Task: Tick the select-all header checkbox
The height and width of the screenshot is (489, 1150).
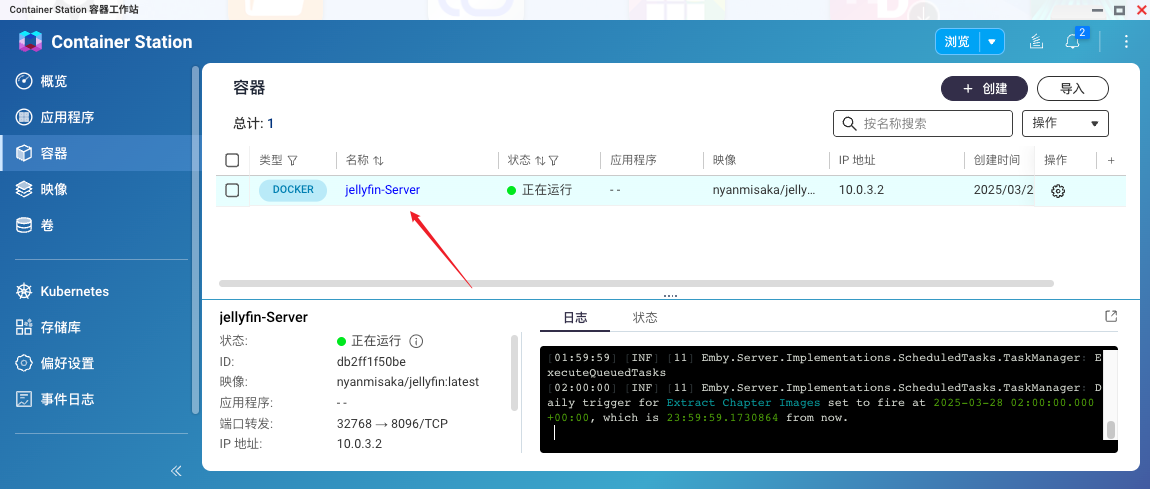Action: click(232, 160)
